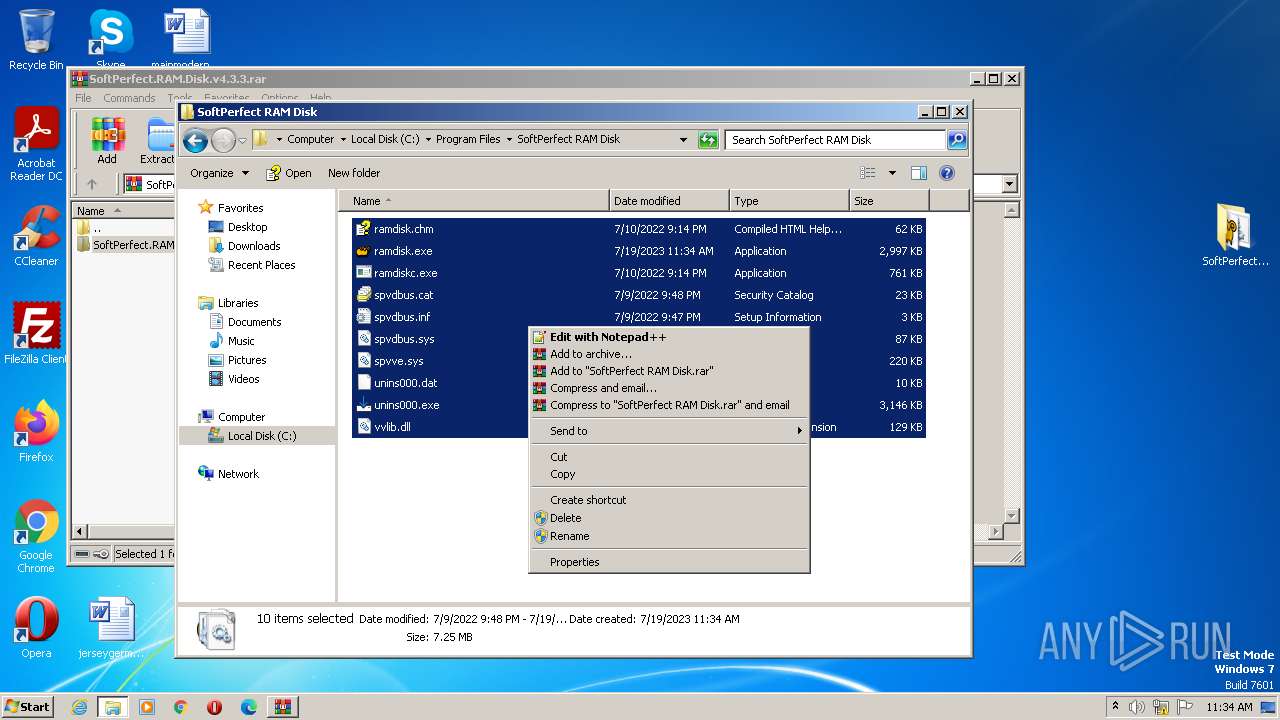Open Acrobat Reader DC desktop icon
The image size is (1280, 720).
tap(36, 145)
